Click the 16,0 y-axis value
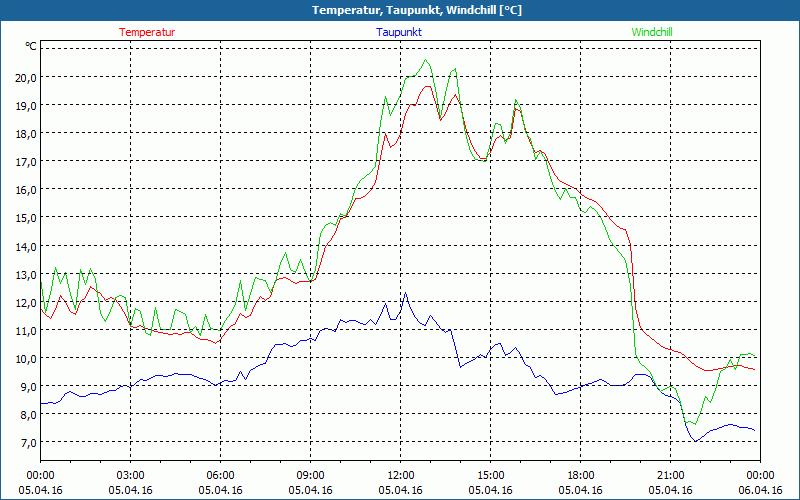Screen dimensions: 800x500 click(27, 190)
